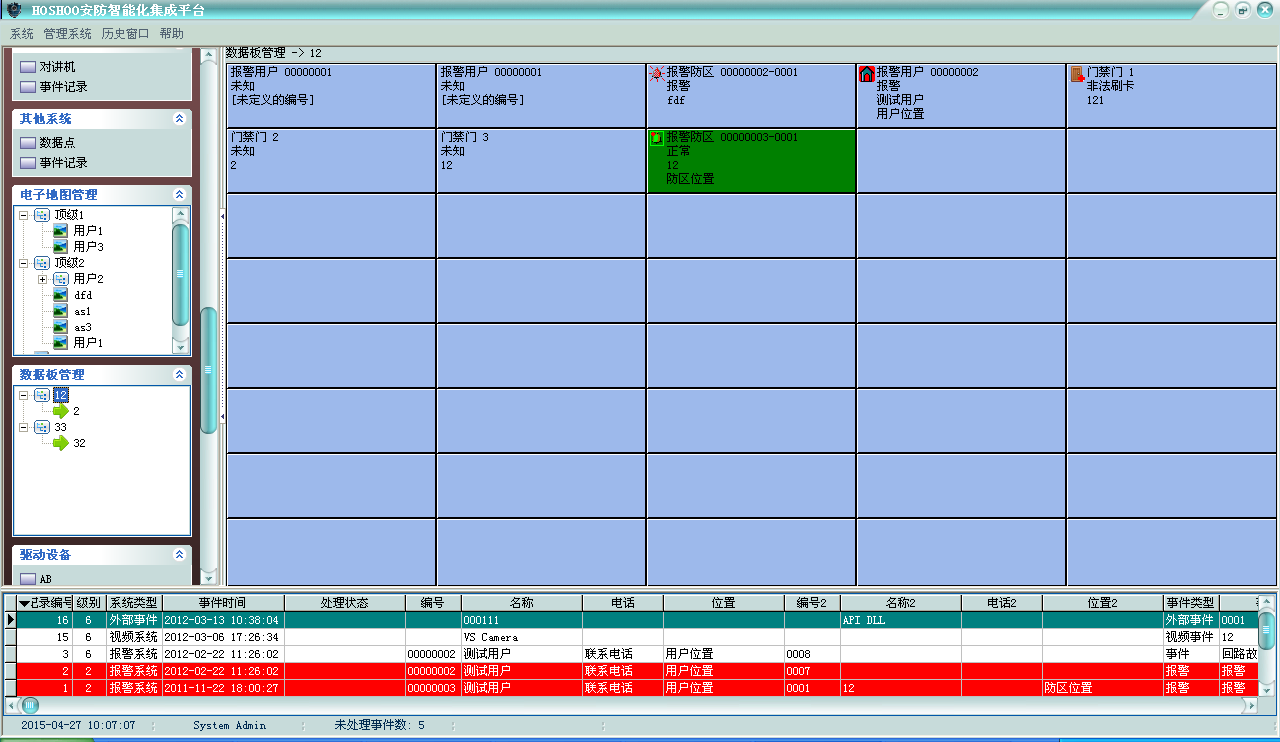
Task: Open the 历史窗口 menu
Action: 125,33
